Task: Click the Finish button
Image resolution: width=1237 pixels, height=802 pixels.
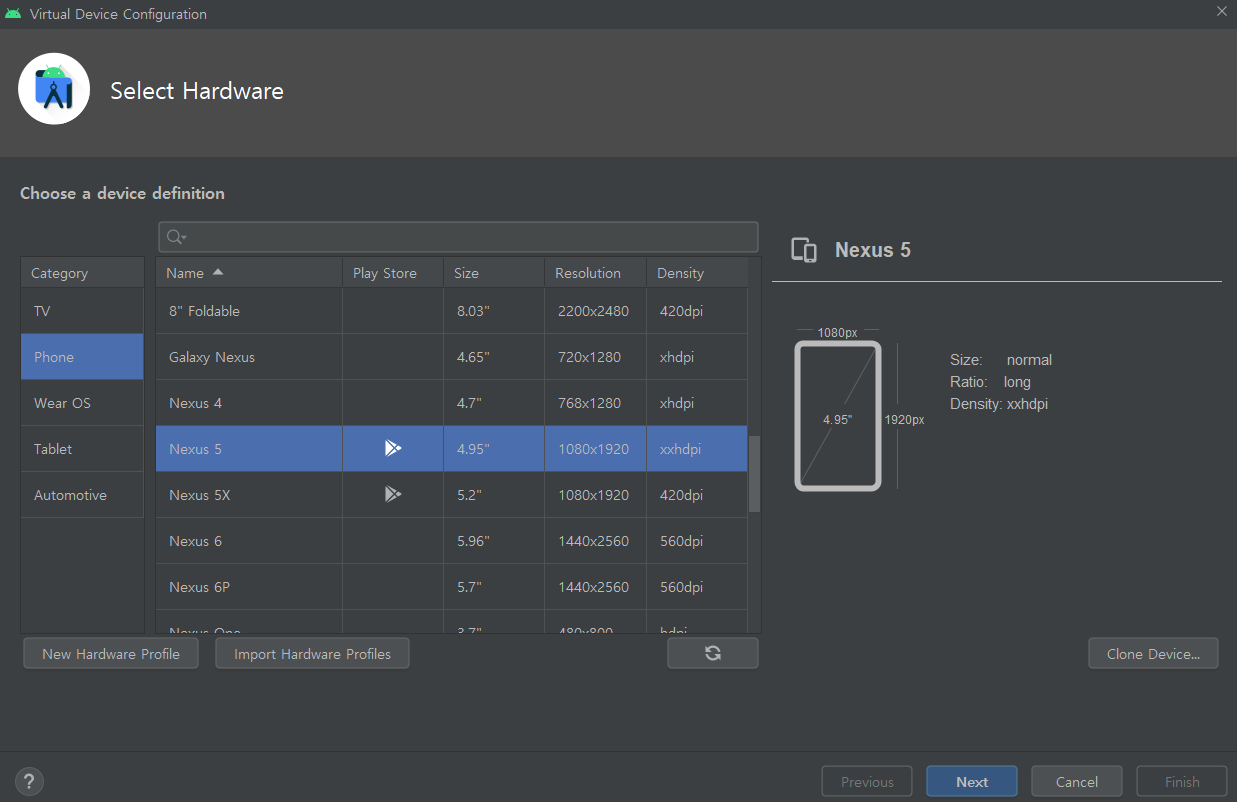Action: (1182, 782)
